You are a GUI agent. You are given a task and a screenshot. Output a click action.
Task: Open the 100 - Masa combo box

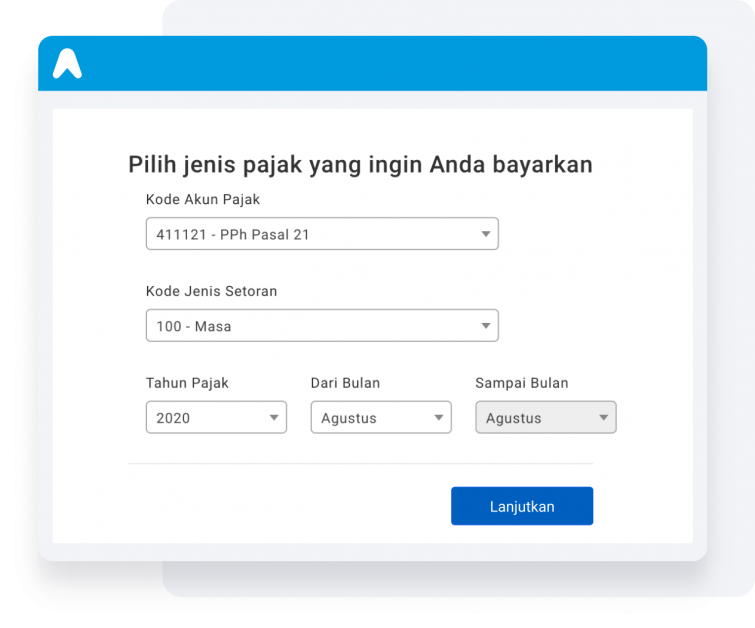(322, 326)
